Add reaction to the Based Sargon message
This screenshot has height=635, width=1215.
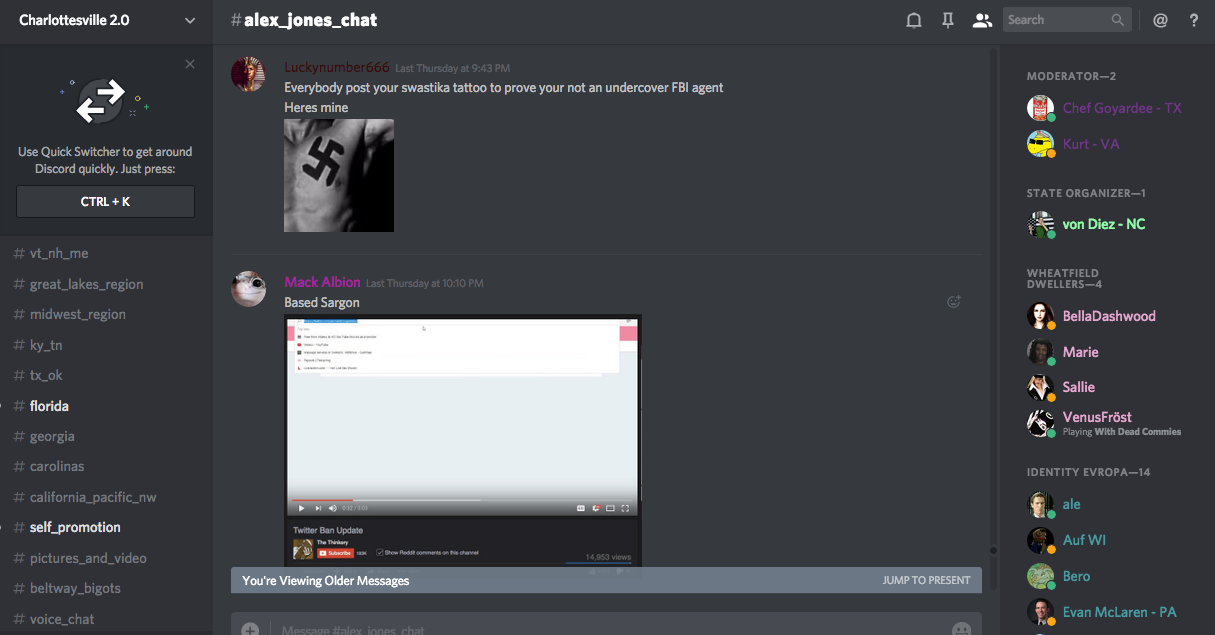954,302
